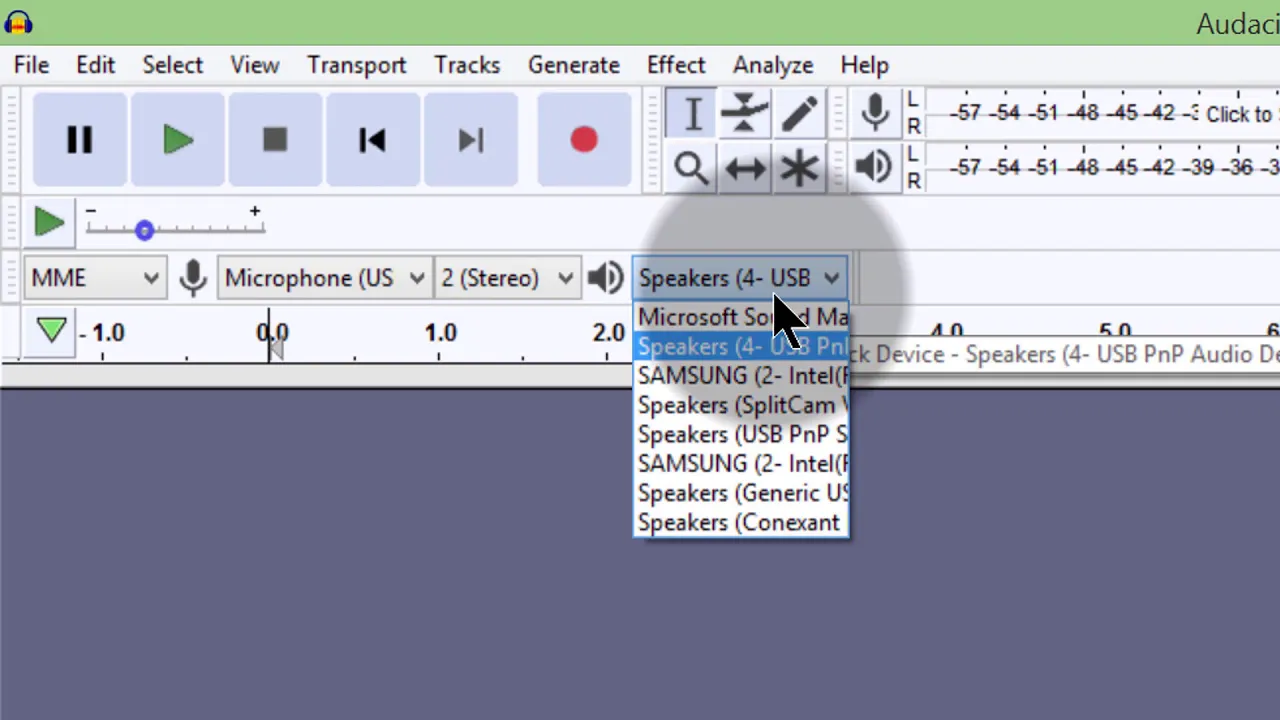Click timeline ruler at 5.0 seconds
1280x720 pixels.
click(1115, 333)
